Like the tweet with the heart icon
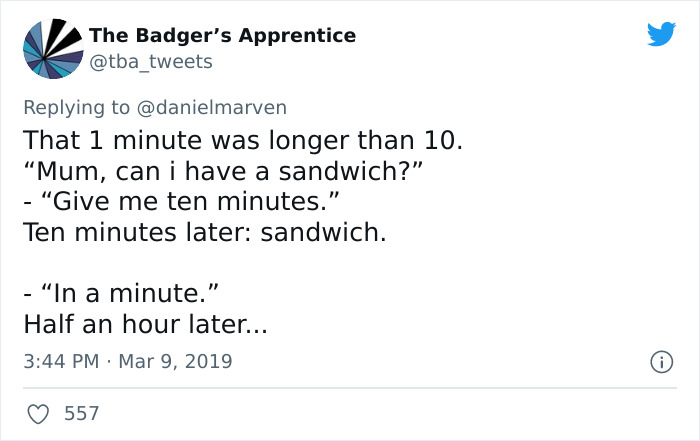700x441 pixels. (x=37, y=412)
